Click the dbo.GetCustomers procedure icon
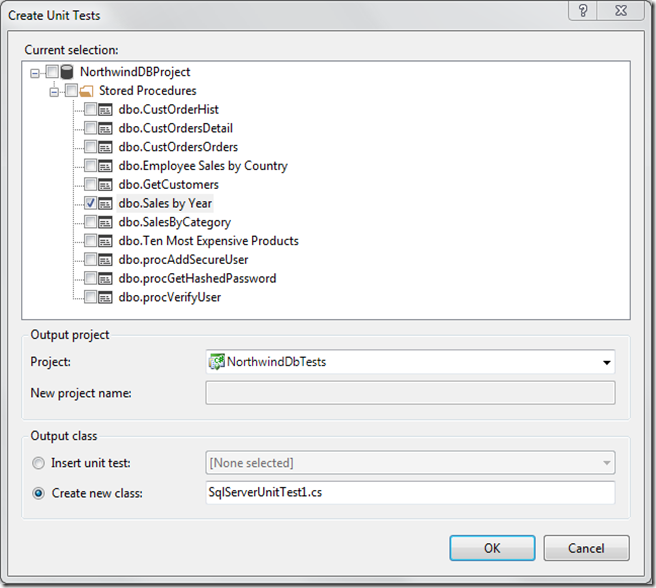656x588 pixels. point(105,185)
